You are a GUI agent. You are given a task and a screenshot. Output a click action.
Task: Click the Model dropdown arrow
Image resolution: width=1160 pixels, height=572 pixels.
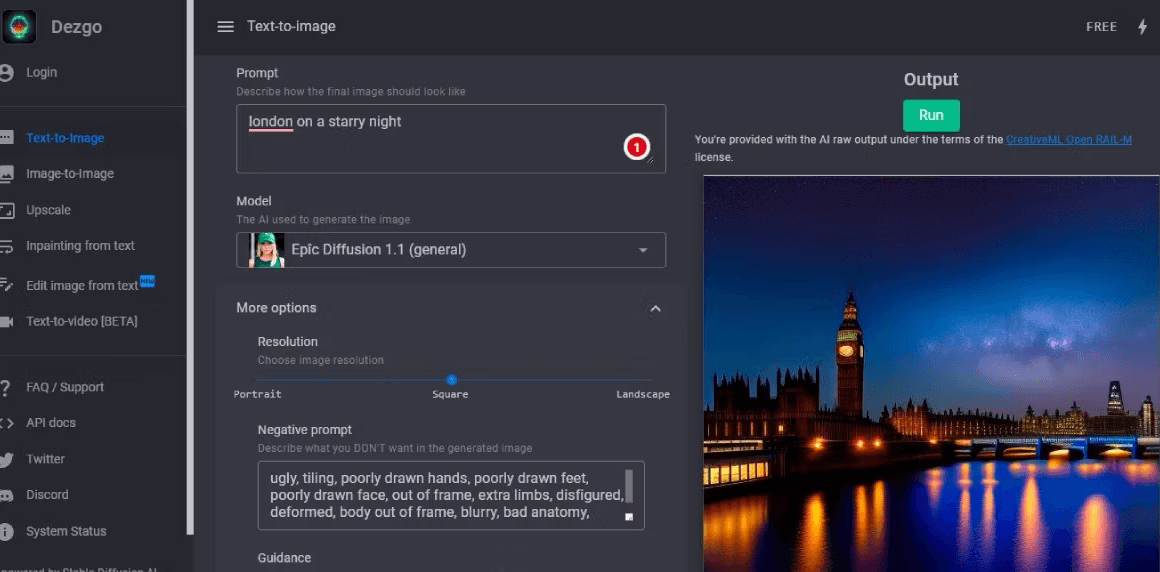[643, 250]
